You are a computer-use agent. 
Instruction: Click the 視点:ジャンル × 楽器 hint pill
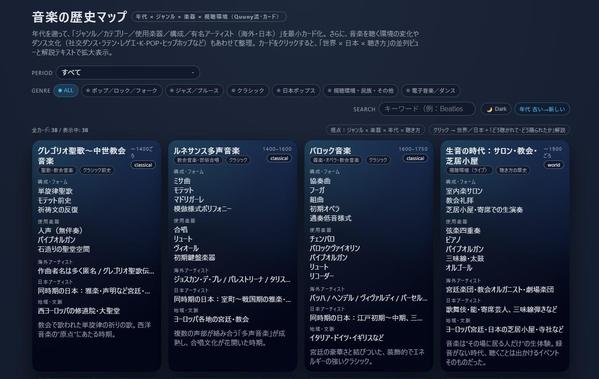(375, 130)
